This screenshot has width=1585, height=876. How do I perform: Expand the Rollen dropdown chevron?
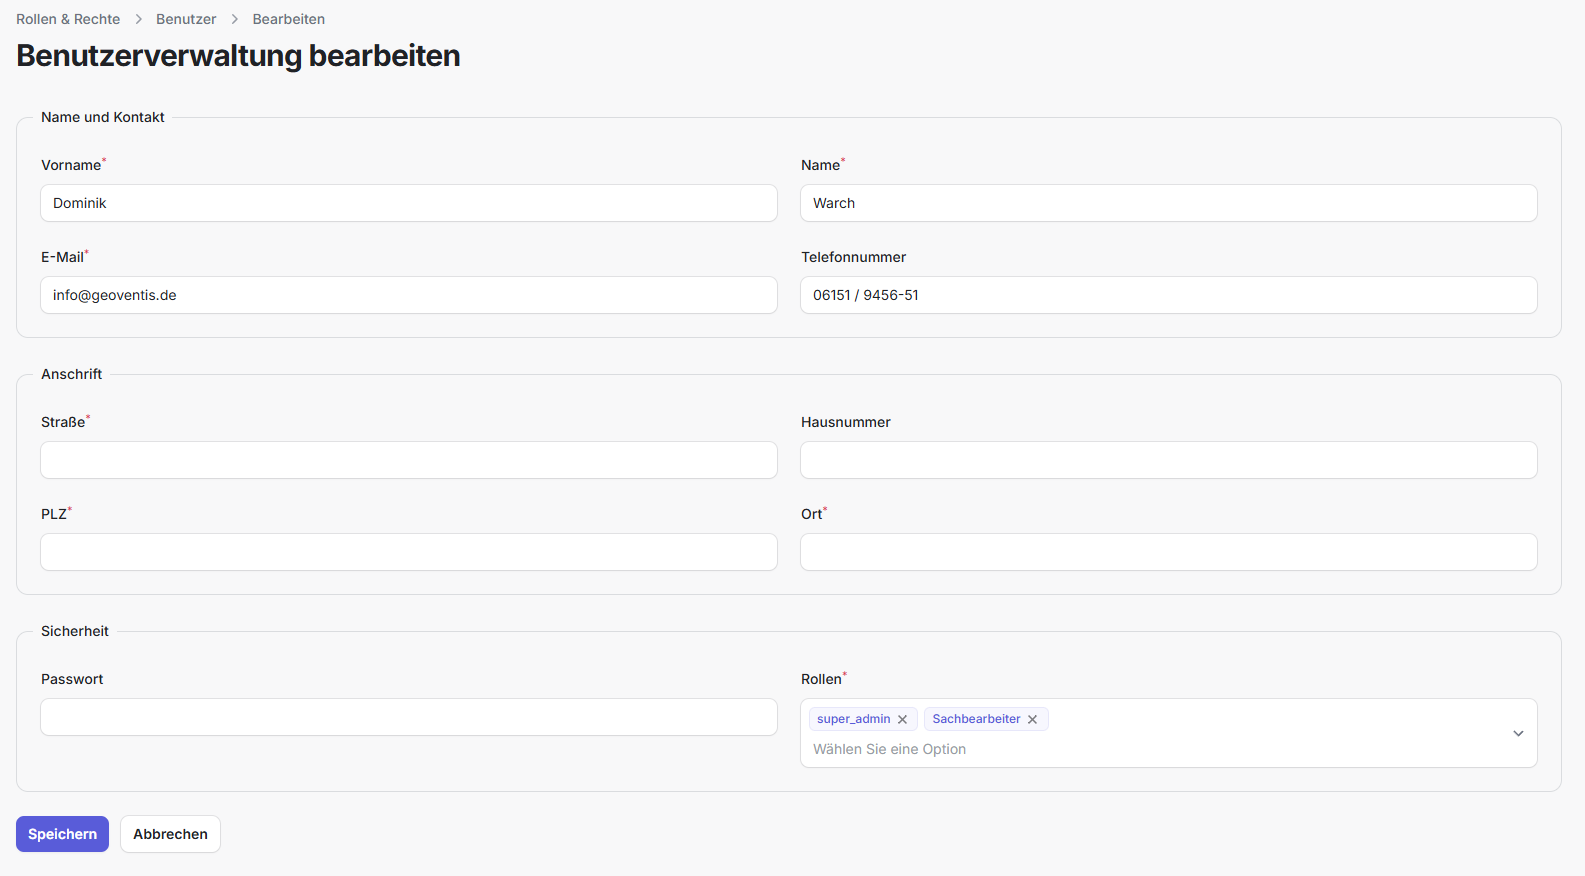point(1517,734)
